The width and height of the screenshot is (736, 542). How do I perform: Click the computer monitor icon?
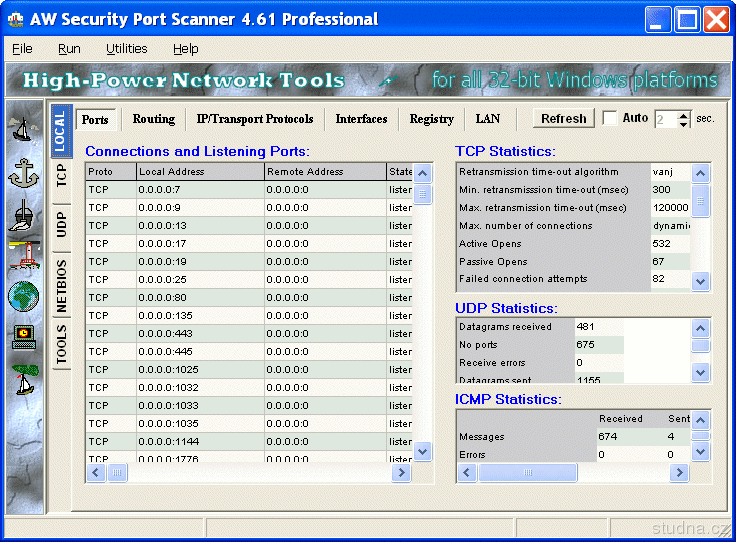[23, 338]
